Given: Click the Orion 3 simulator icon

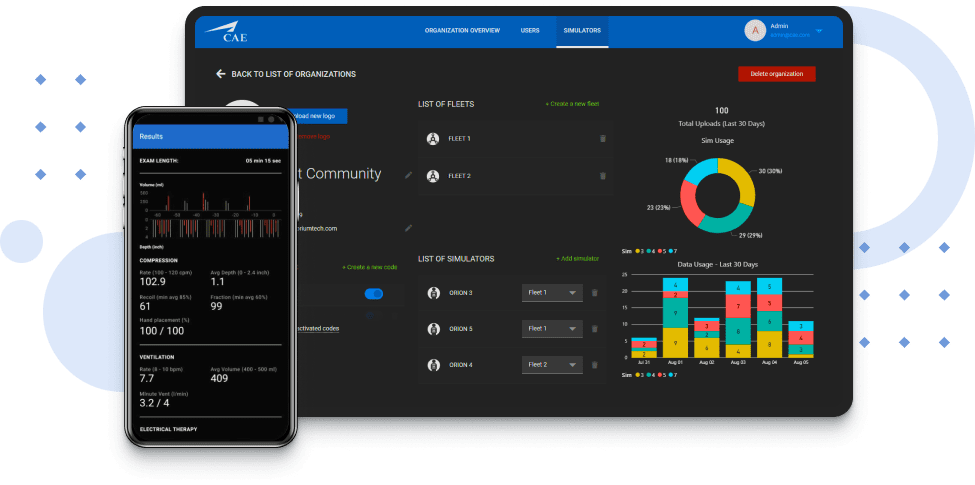Looking at the screenshot, I should click(x=434, y=293).
